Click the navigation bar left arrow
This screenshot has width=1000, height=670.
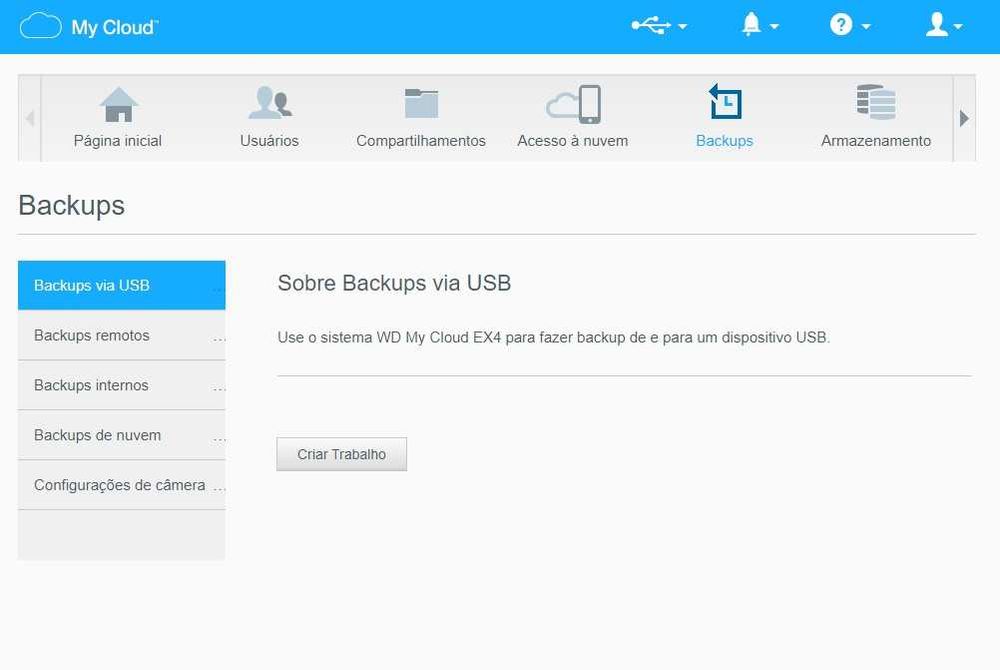pyautogui.click(x=29, y=119)
